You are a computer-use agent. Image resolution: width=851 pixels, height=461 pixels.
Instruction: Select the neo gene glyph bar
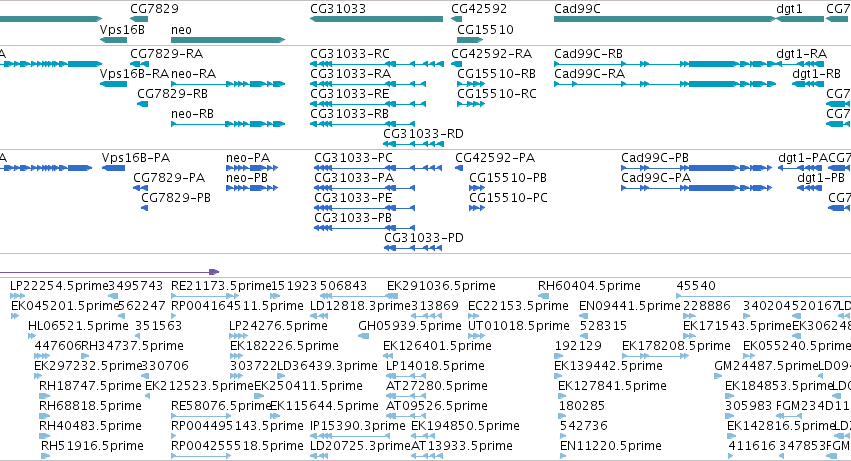point(228,40)
